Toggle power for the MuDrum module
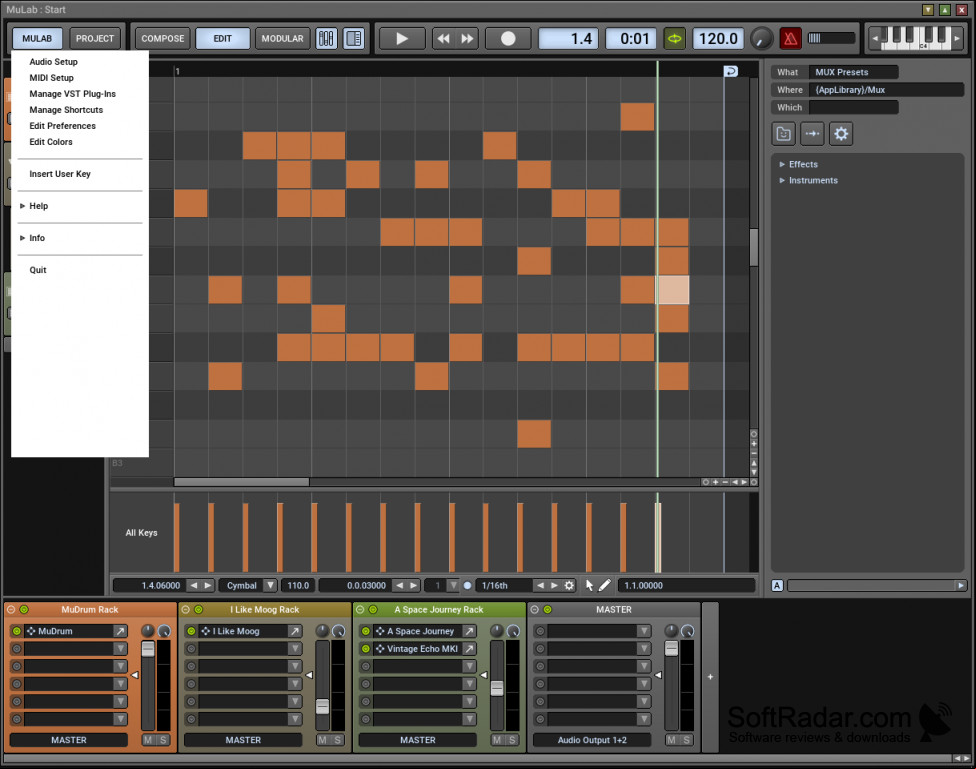The height and width of the screenshot is (769, 976). pos(17,631)
